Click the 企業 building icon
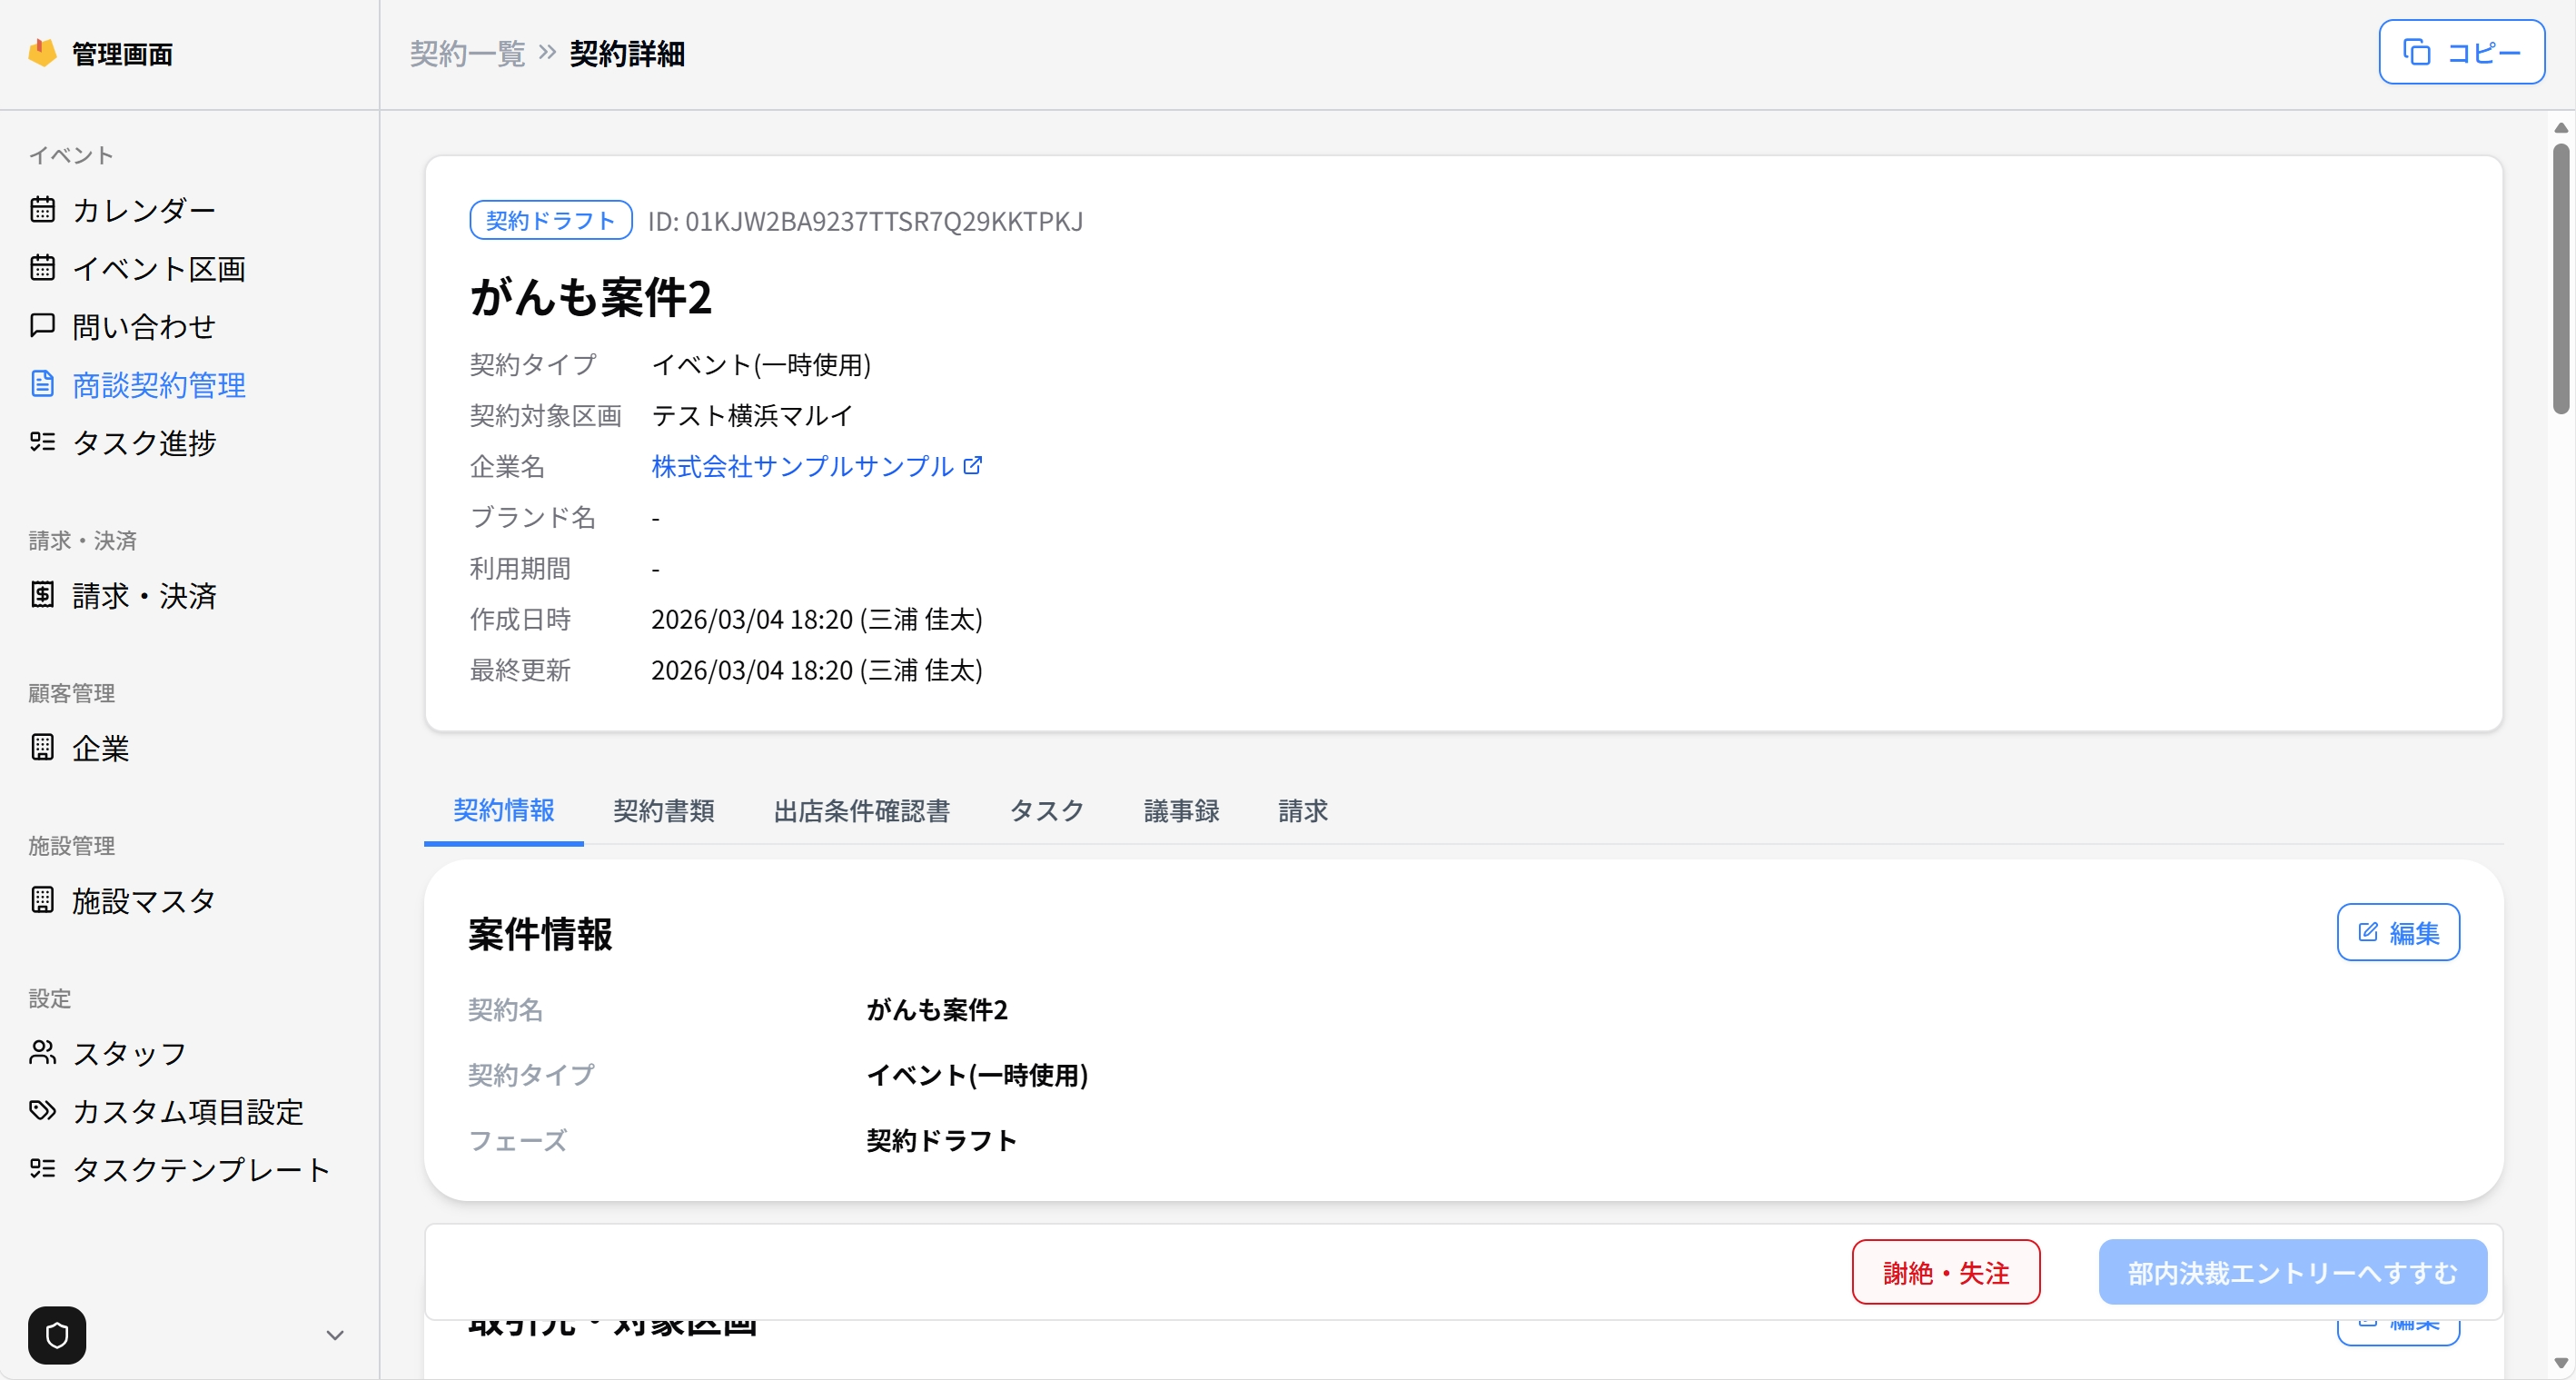2576x1380 pixels. 42,748
